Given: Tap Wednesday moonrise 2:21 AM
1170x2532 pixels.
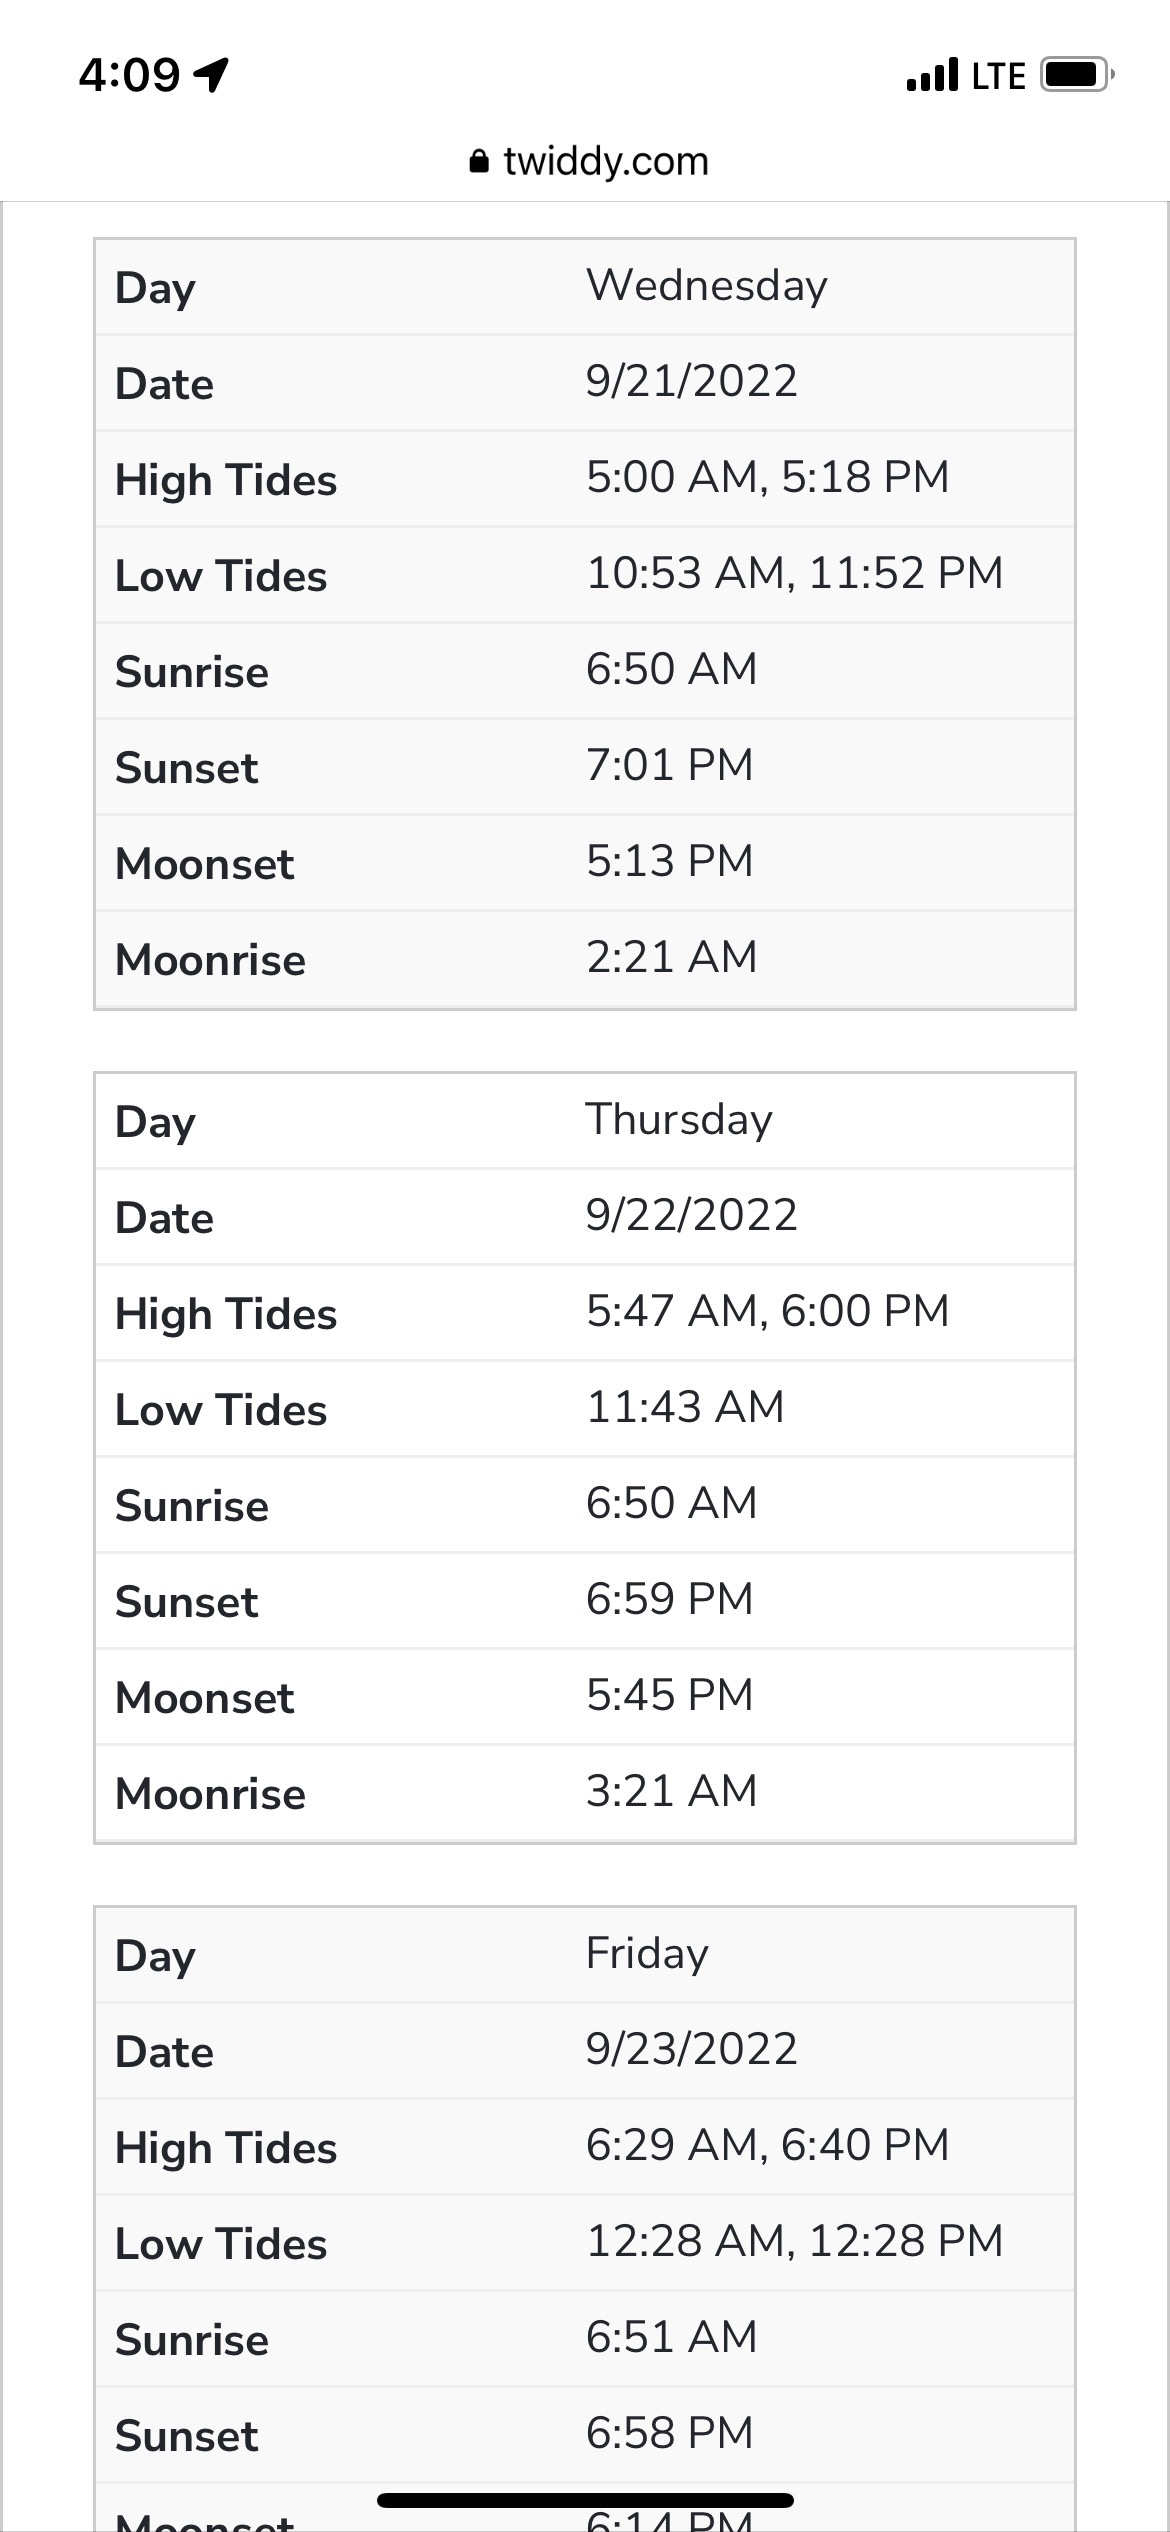Looking at the screenshot, I should coord(671,958).
